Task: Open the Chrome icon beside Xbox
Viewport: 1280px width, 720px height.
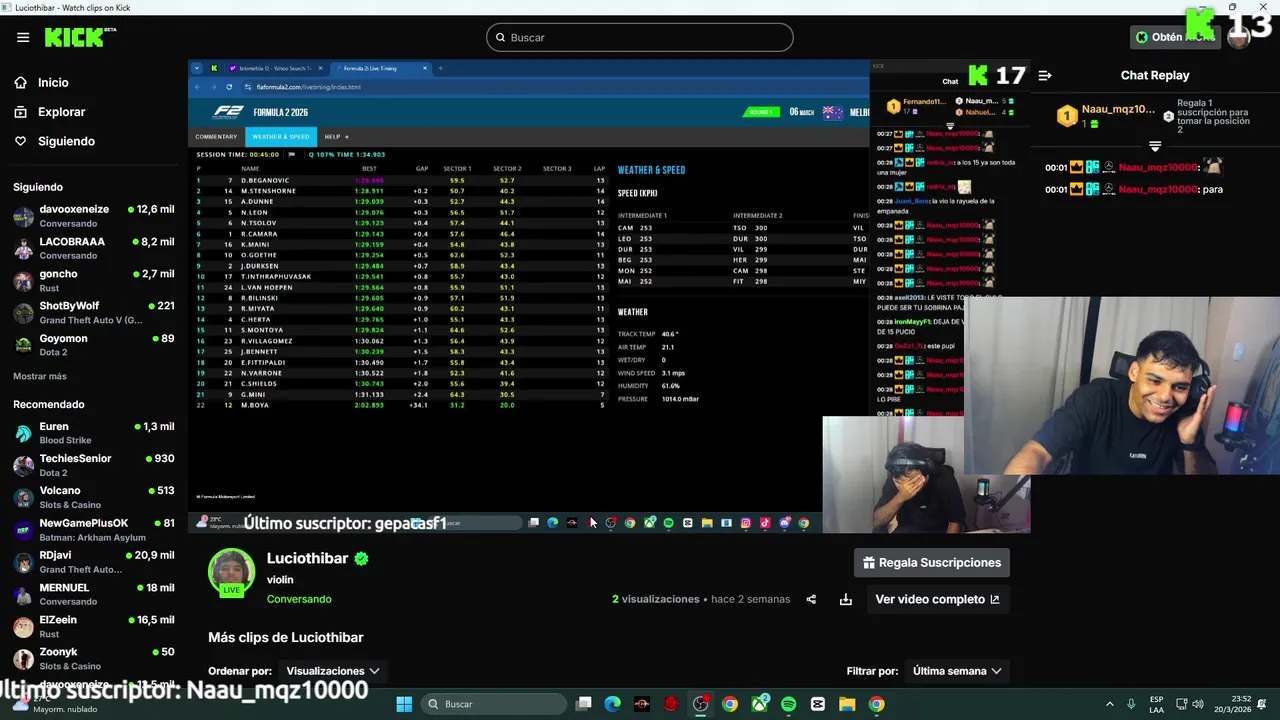Action: (x=730, y=704)
